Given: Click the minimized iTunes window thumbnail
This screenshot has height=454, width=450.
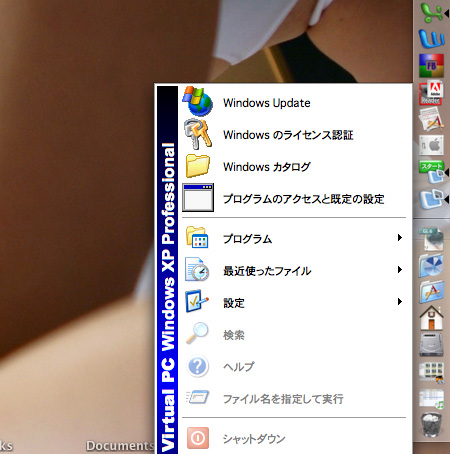Looking at the screenshot, I should 431,399.
